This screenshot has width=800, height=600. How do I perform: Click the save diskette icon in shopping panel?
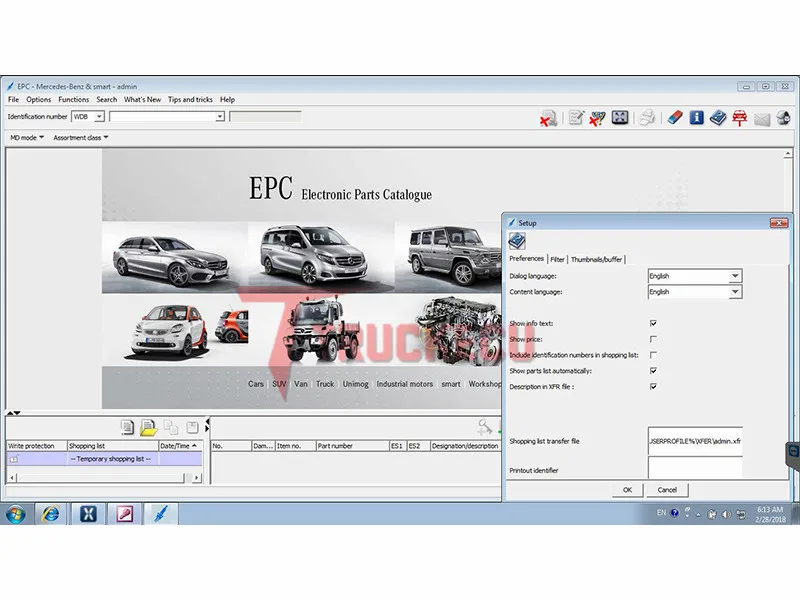pyautogui.click(x=192, y=427)
